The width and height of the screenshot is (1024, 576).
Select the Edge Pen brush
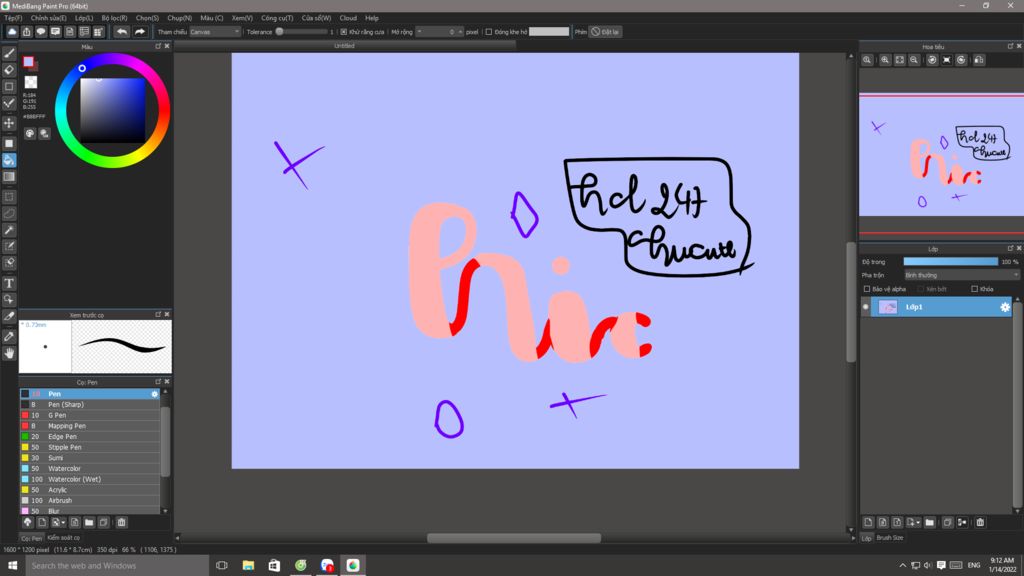pyautogui.click(x=89, y=436)
